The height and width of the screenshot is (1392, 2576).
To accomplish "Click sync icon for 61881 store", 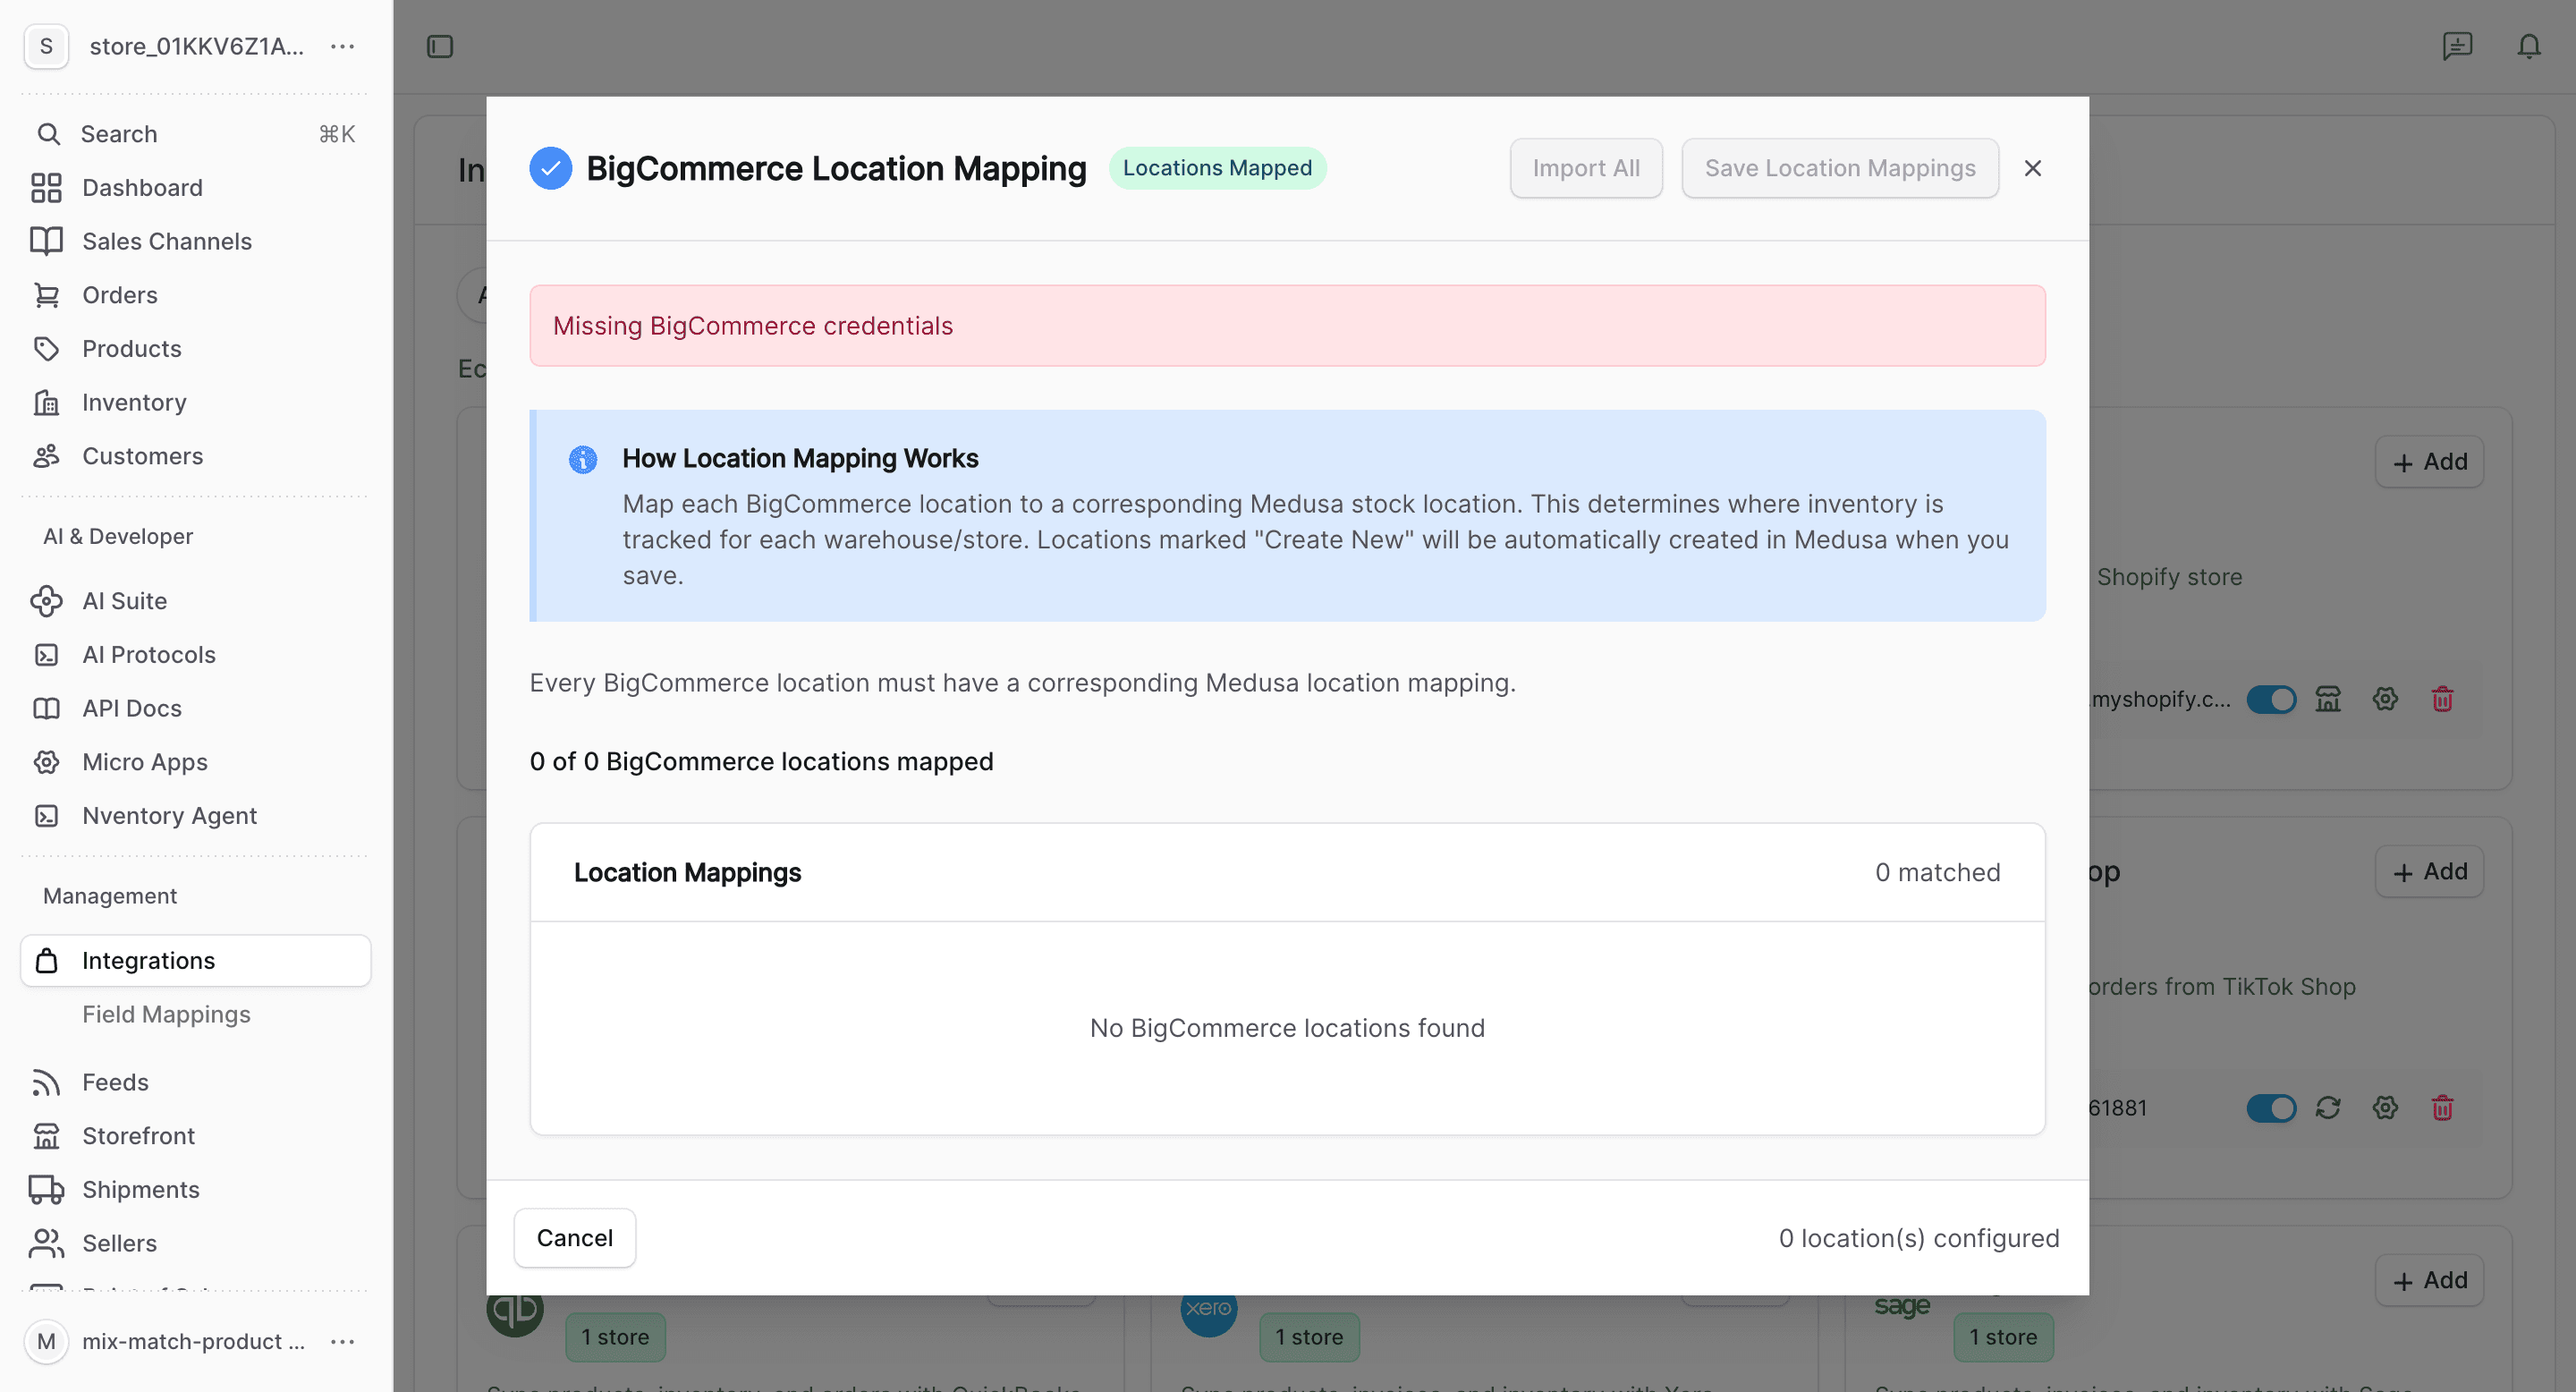I will 2328,1108.
